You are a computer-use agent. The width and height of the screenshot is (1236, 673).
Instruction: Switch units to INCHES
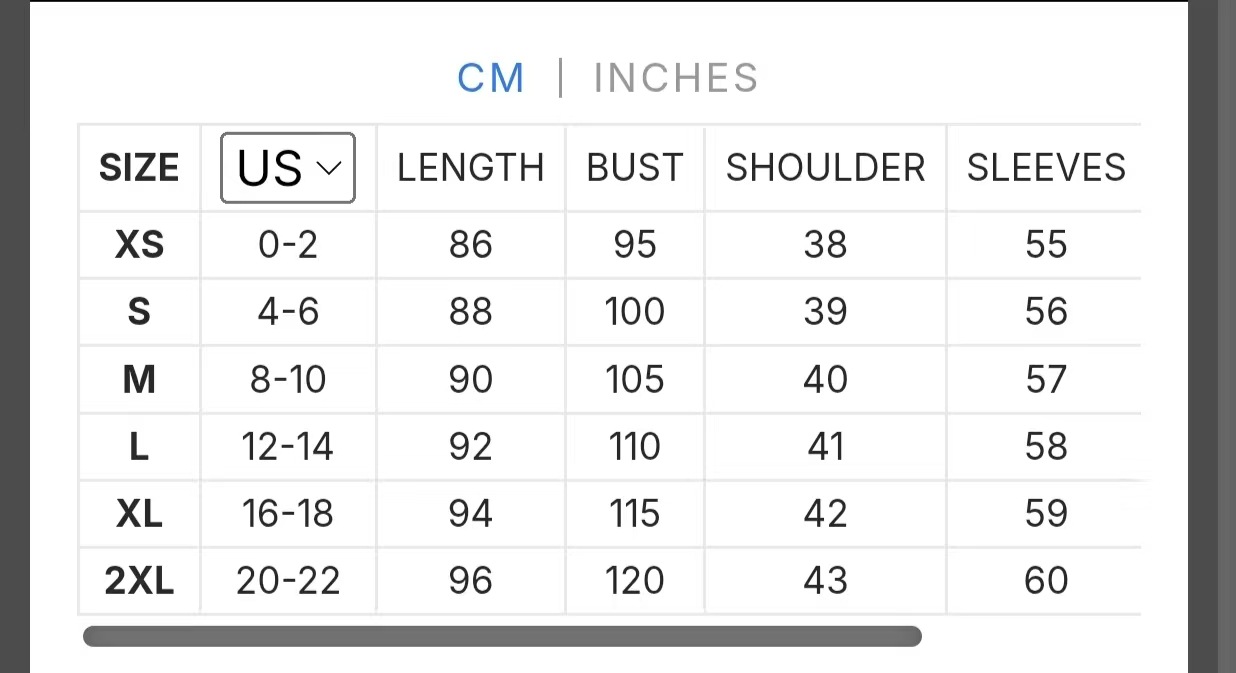(x=676, y=78)
